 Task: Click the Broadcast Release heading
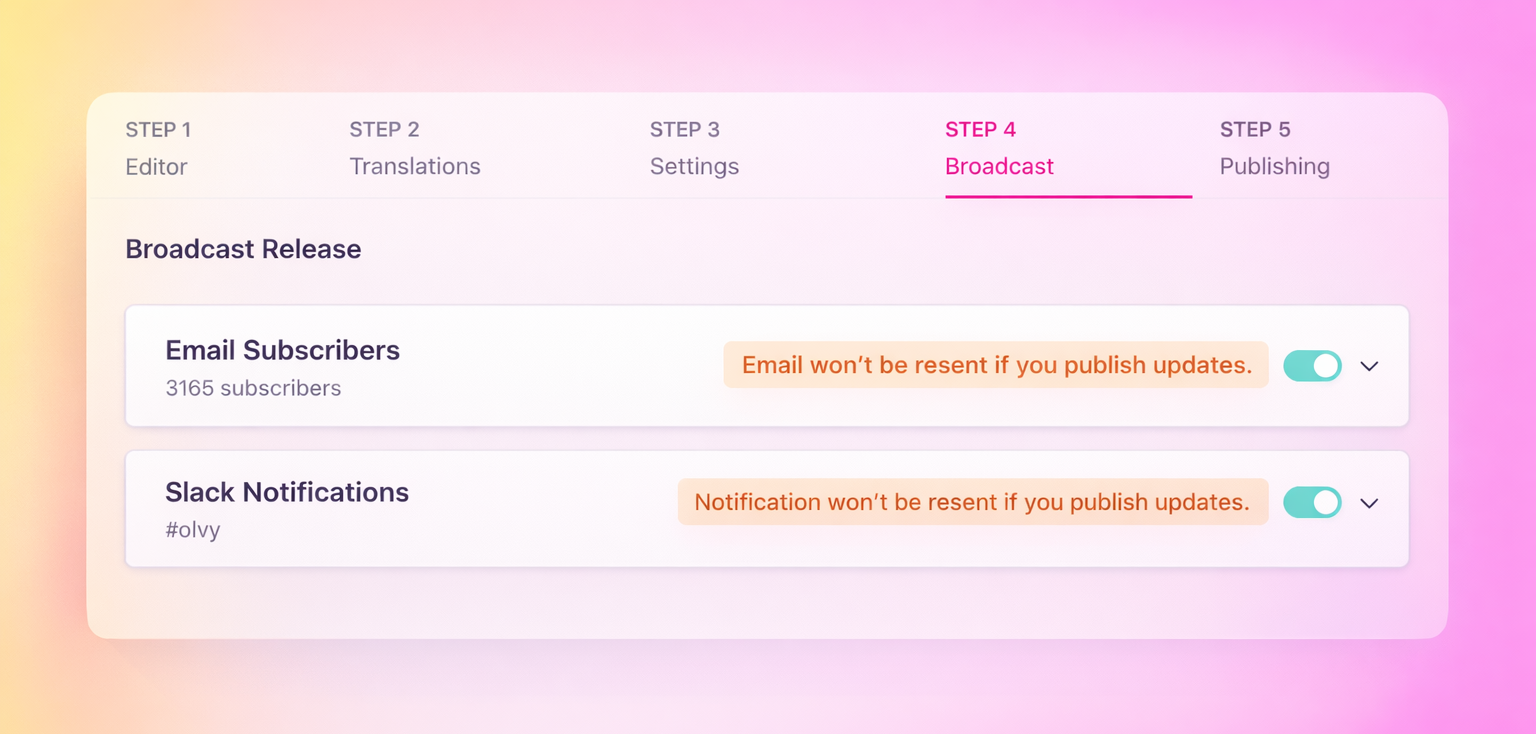[x=243, y=249]
